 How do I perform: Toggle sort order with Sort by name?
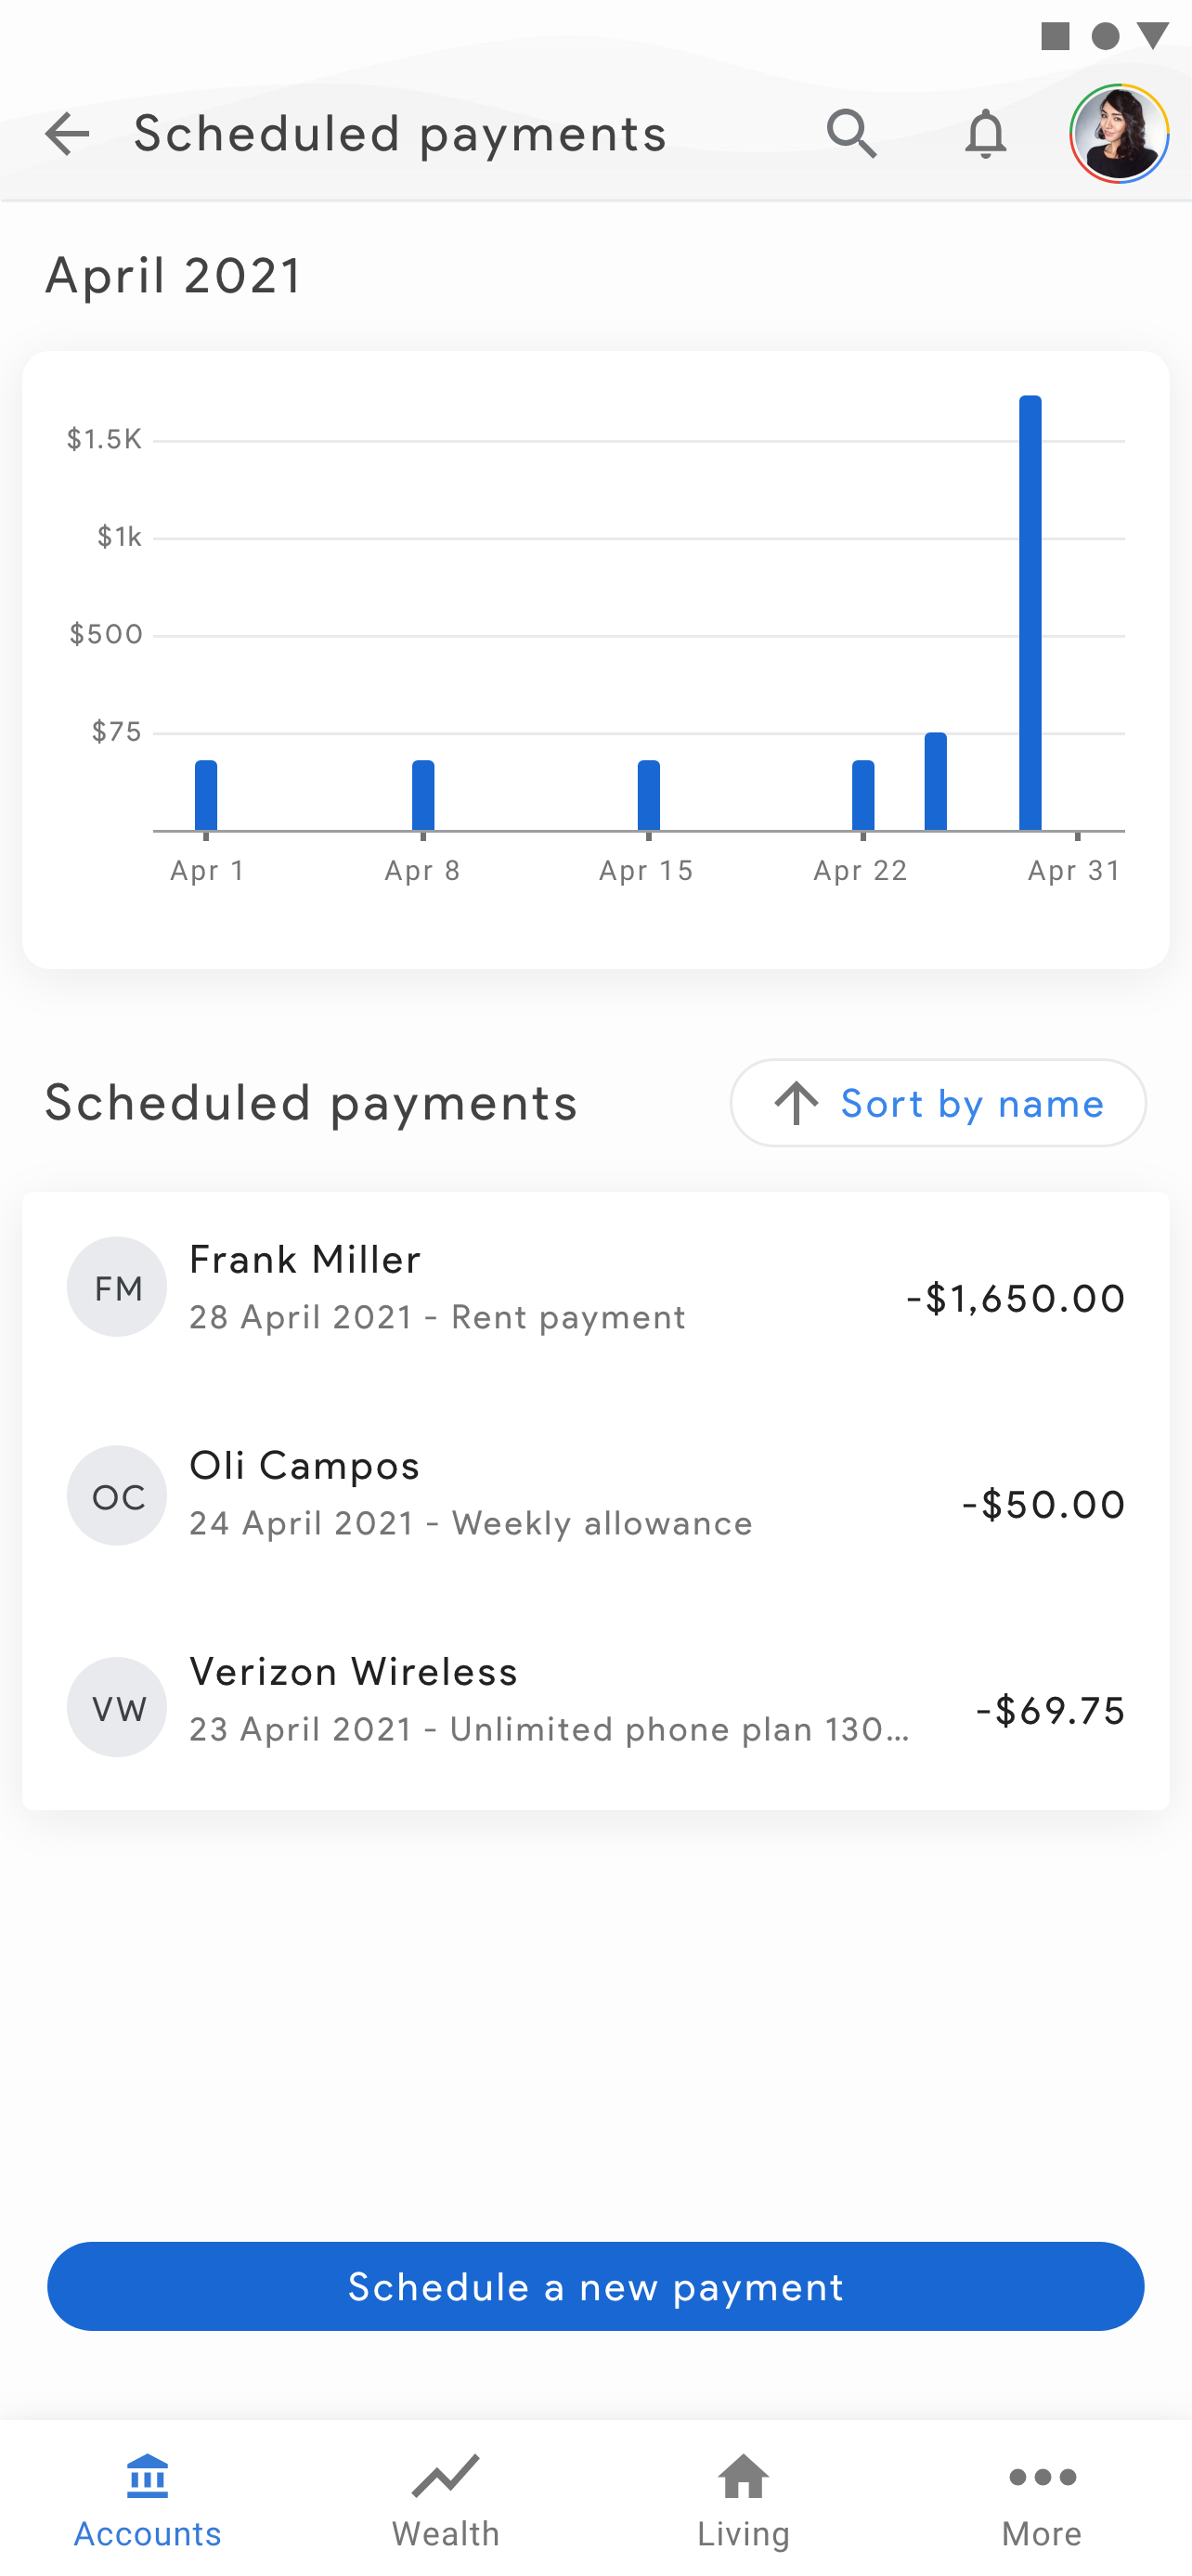[938, 1103]
